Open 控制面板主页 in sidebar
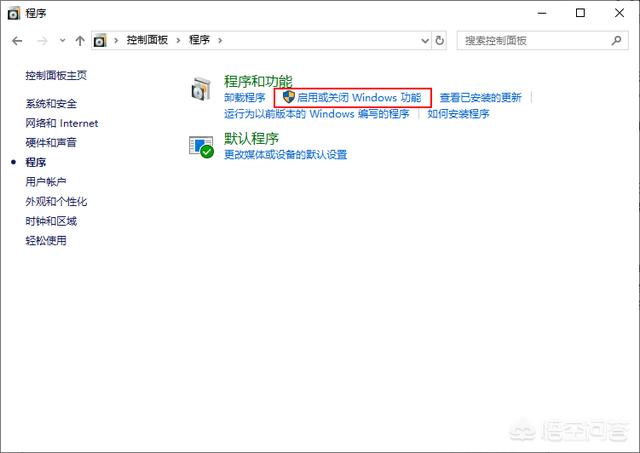Image resolution: width=640 pixels, height=453 pixels. click(x=56, y=76)
